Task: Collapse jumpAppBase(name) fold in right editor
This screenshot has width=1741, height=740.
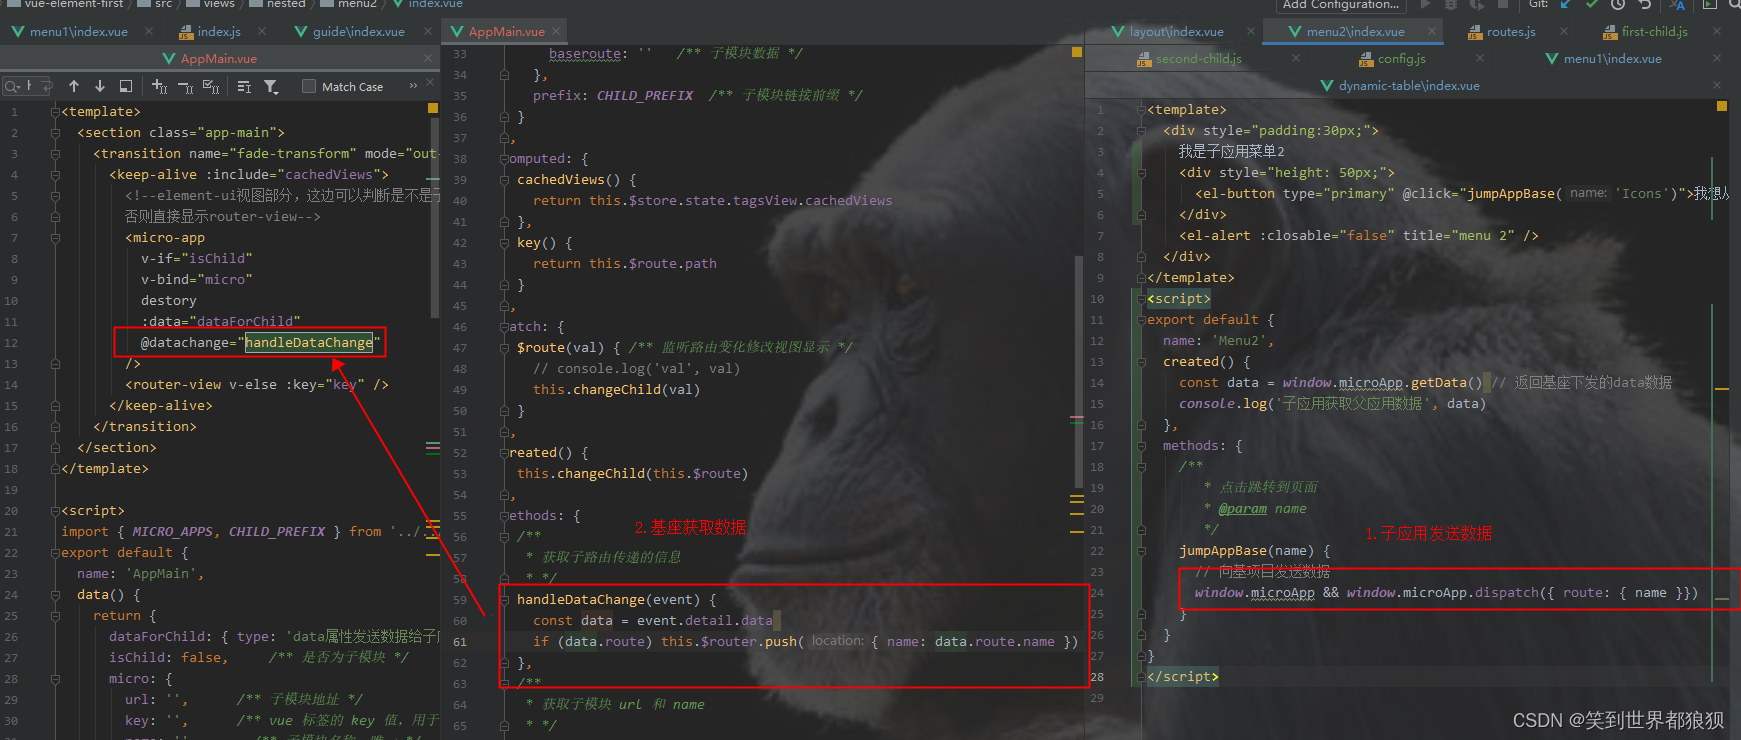Action: click(1141, 551)
